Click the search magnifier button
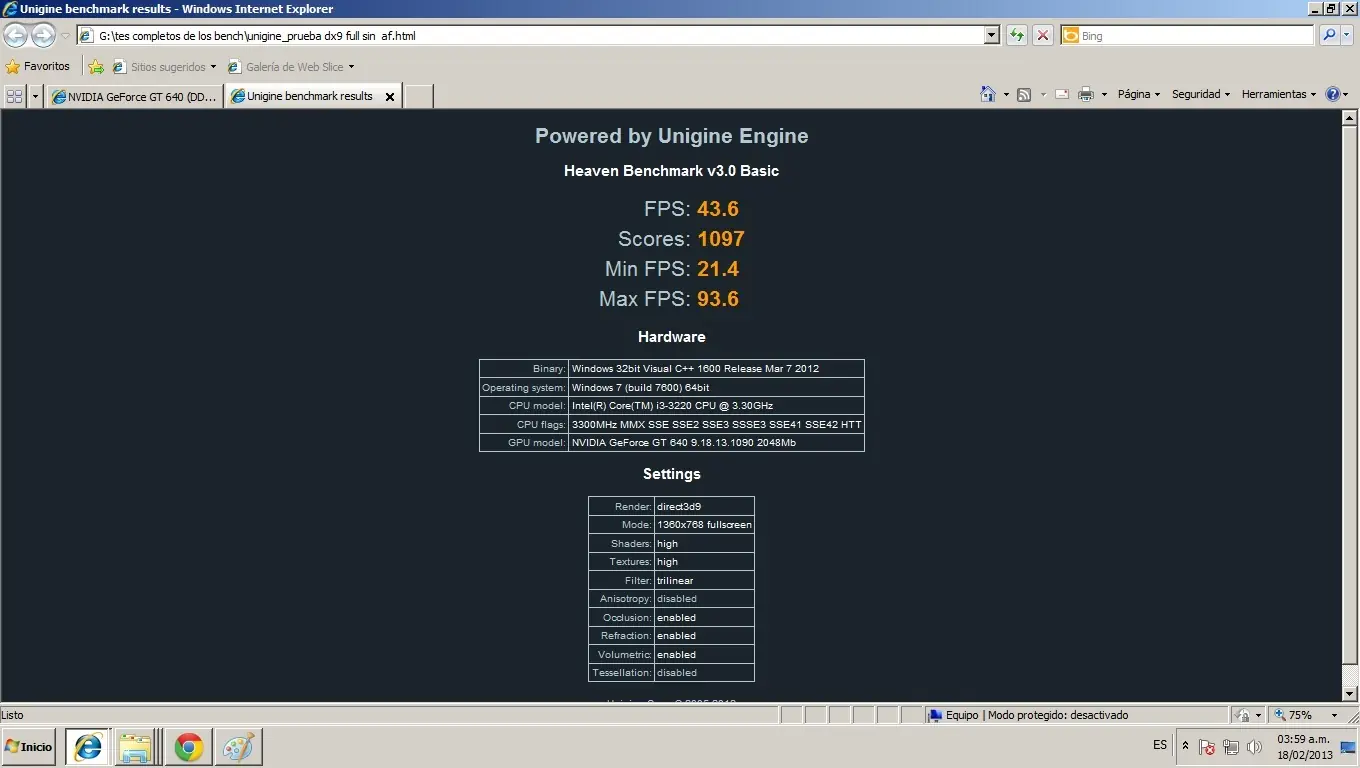 click(x=1328, y=35)
